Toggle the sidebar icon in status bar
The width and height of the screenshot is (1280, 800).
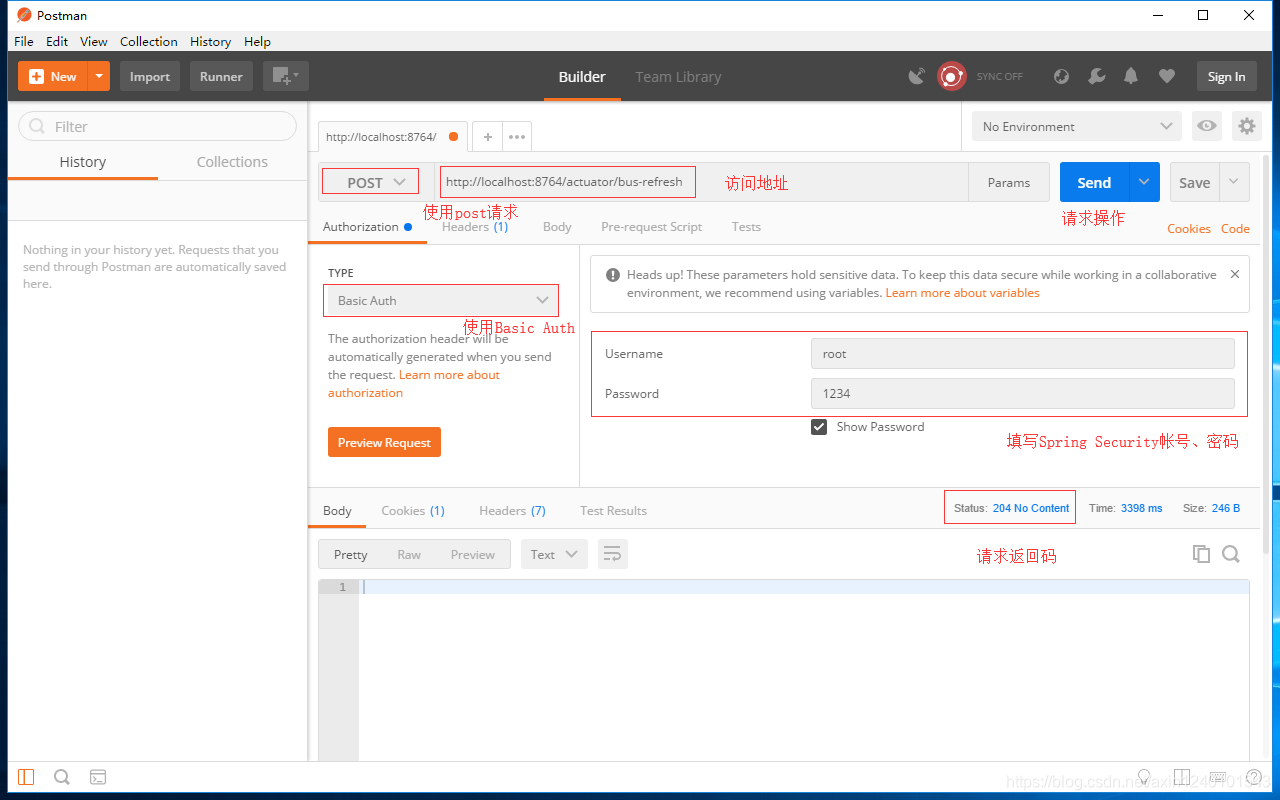coord(26,777)
